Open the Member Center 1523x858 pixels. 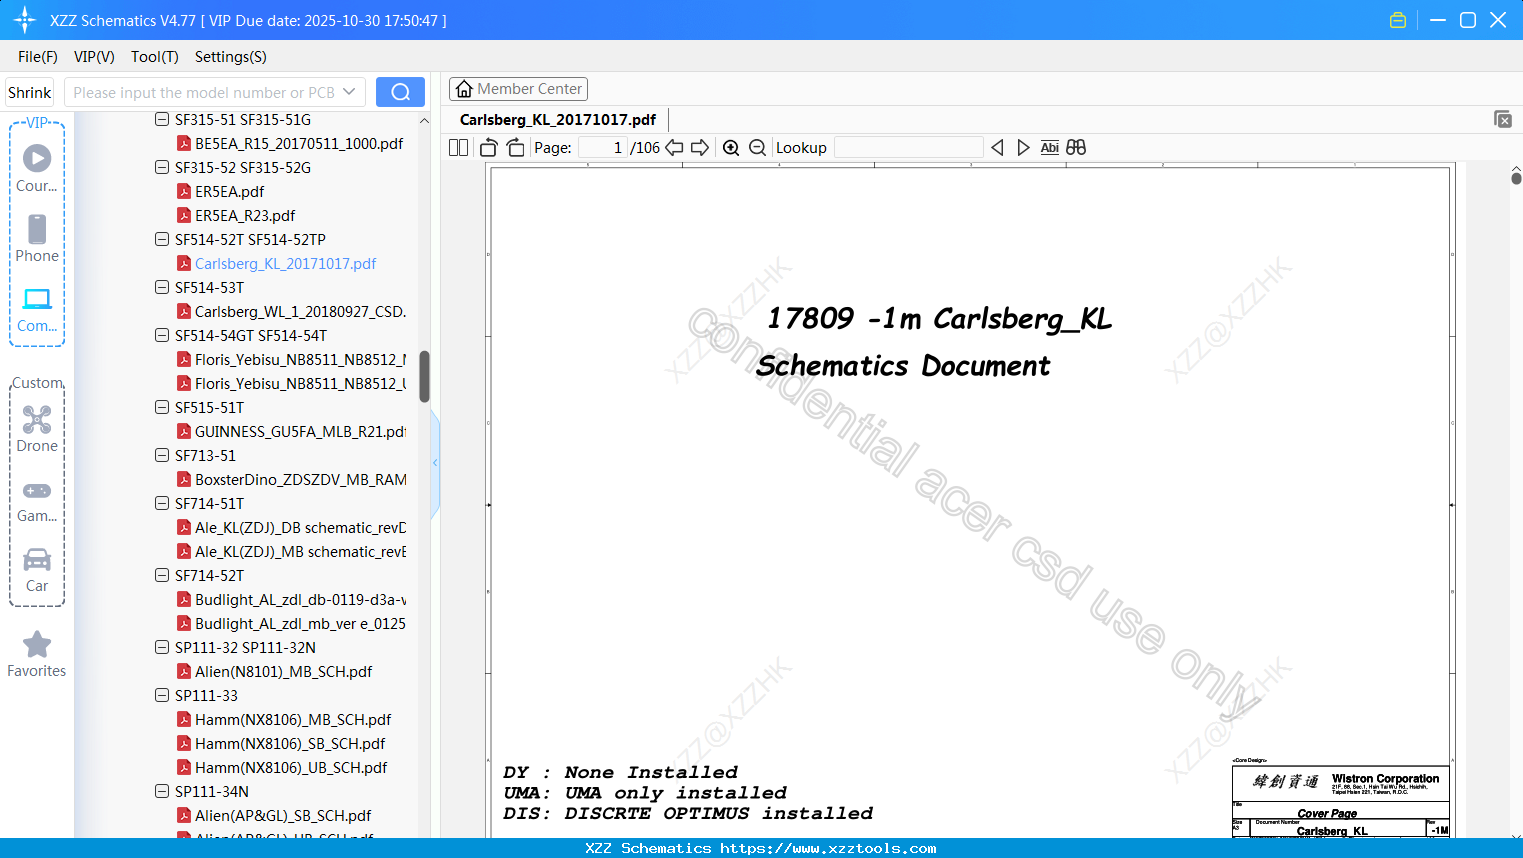pyautogui.click(x=518, y=89)
